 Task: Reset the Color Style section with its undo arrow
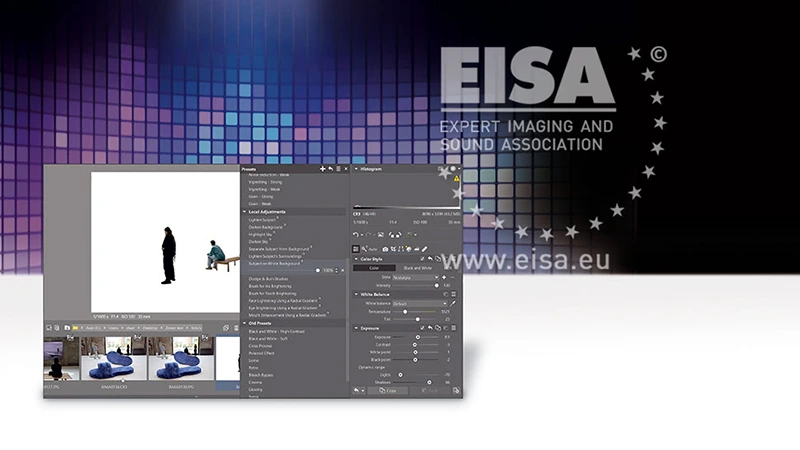(x=430, y=259)
